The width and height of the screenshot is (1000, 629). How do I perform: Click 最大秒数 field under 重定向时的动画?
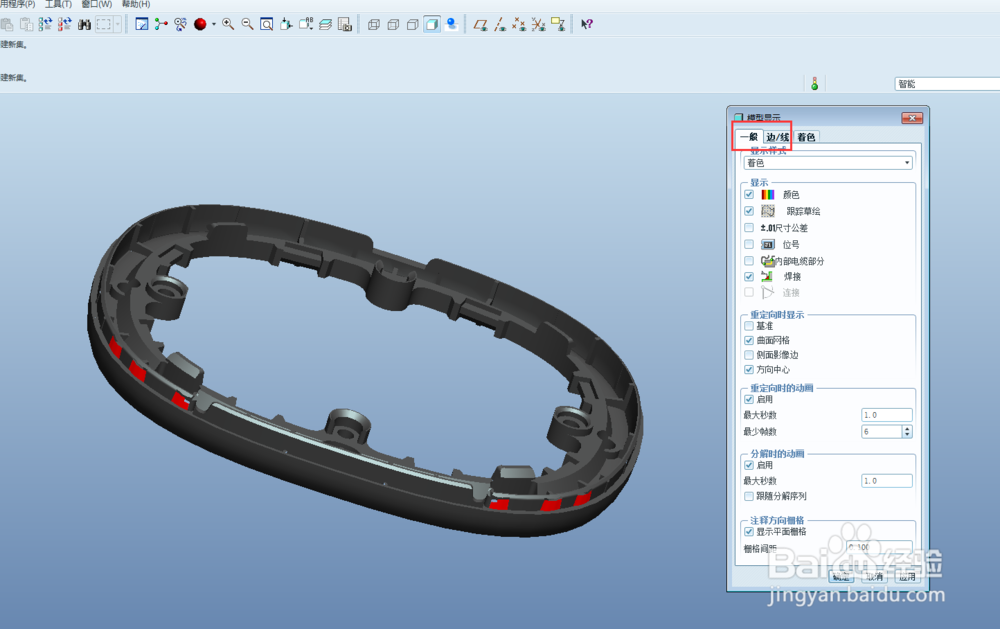point(886,415)
